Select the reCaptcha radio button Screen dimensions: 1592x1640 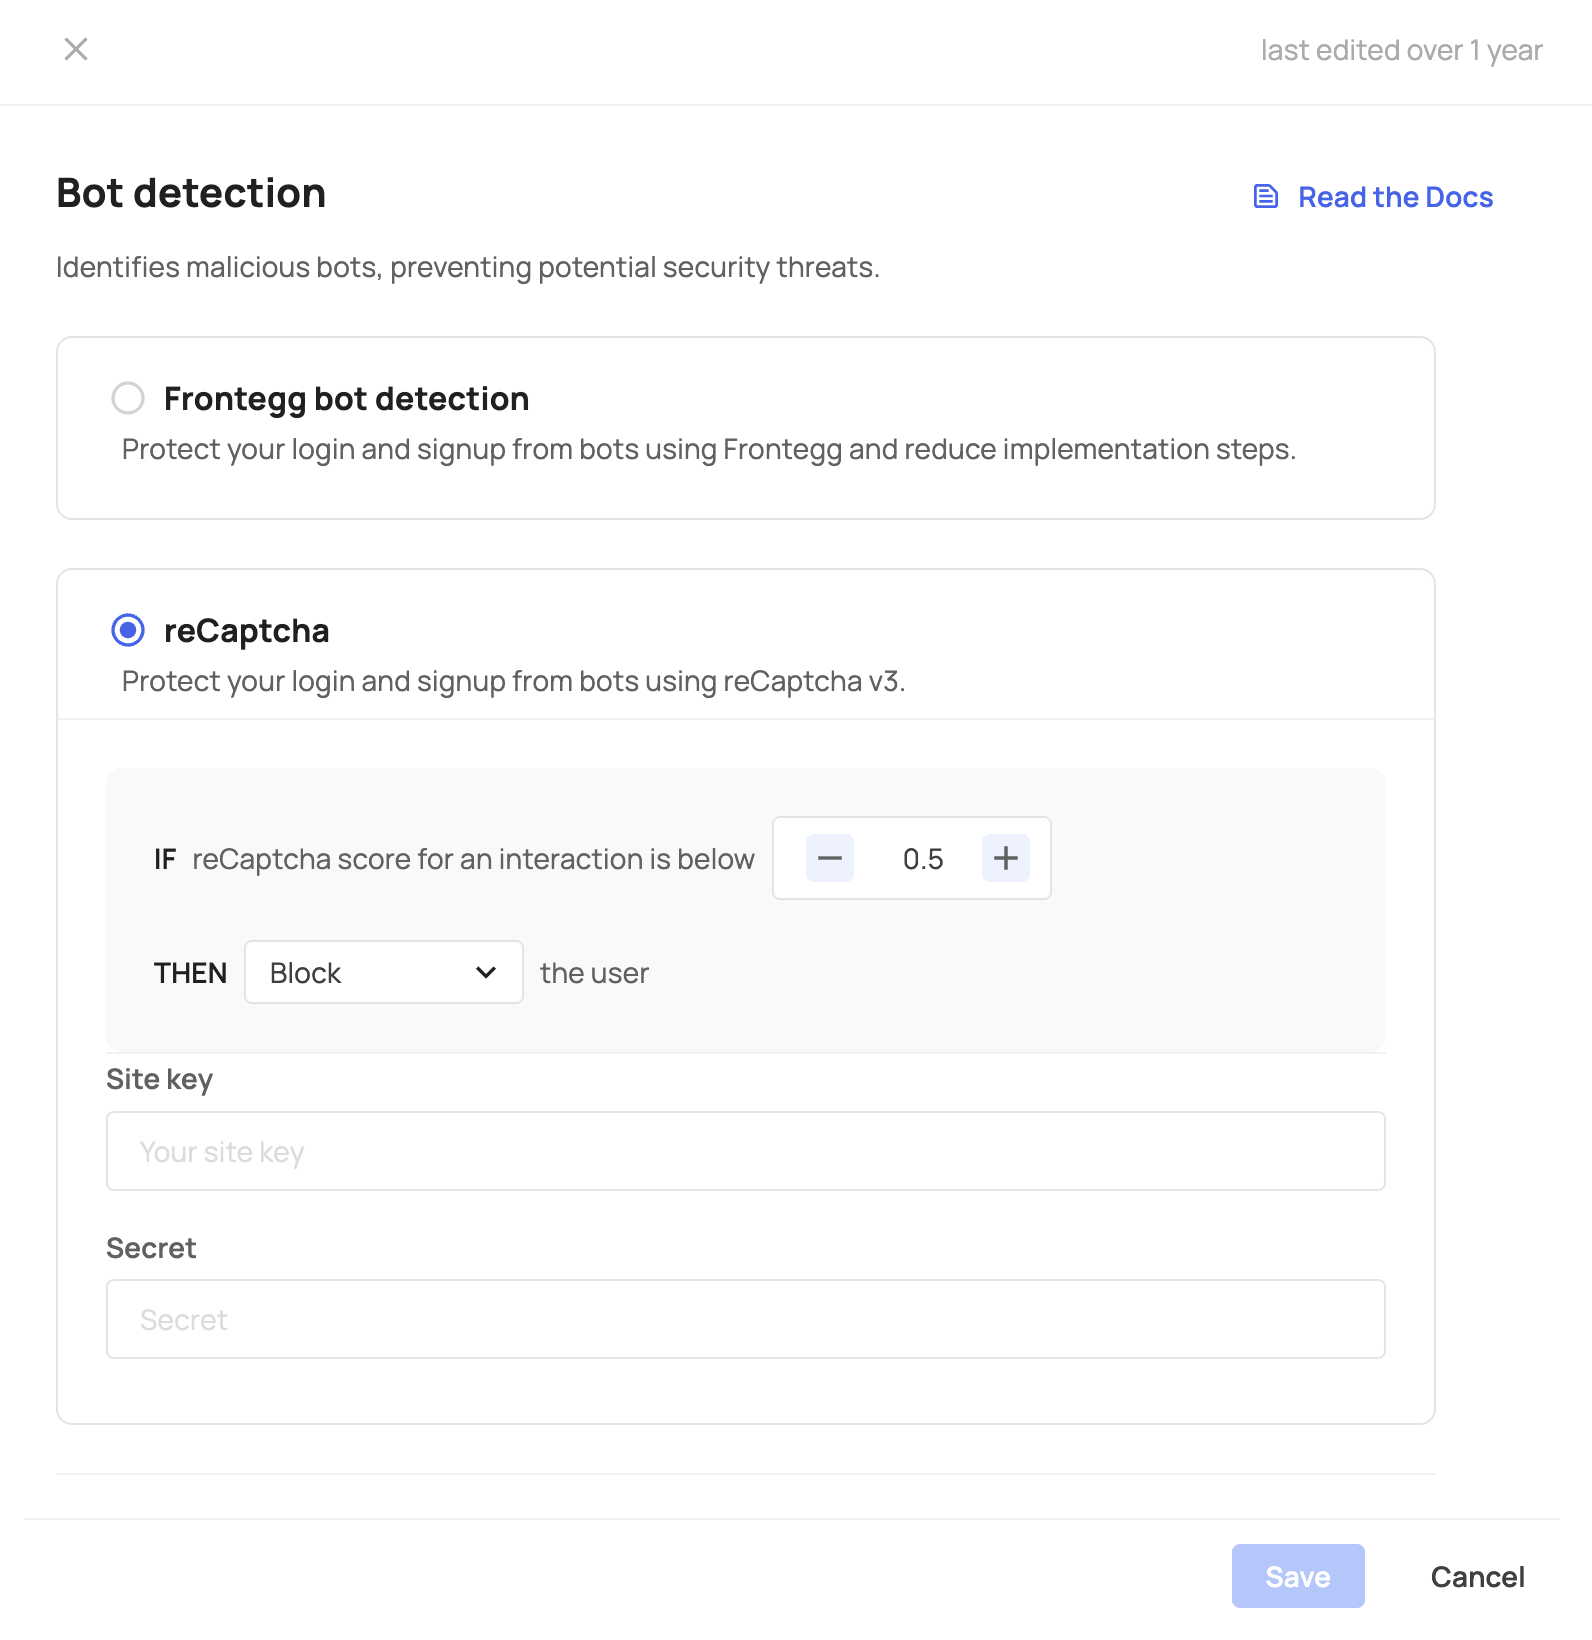128,630
